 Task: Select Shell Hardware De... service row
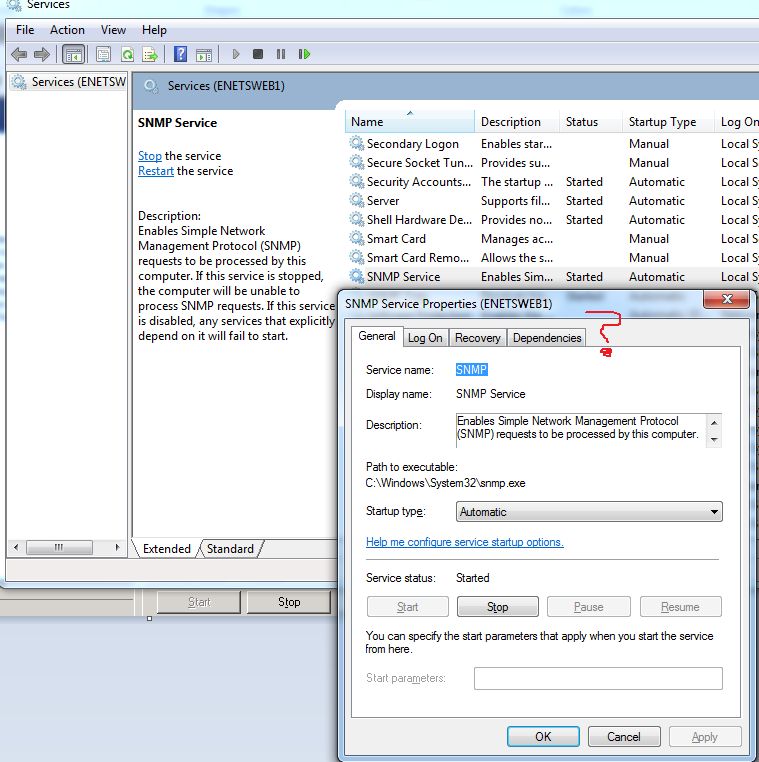(x=553, y=220)
